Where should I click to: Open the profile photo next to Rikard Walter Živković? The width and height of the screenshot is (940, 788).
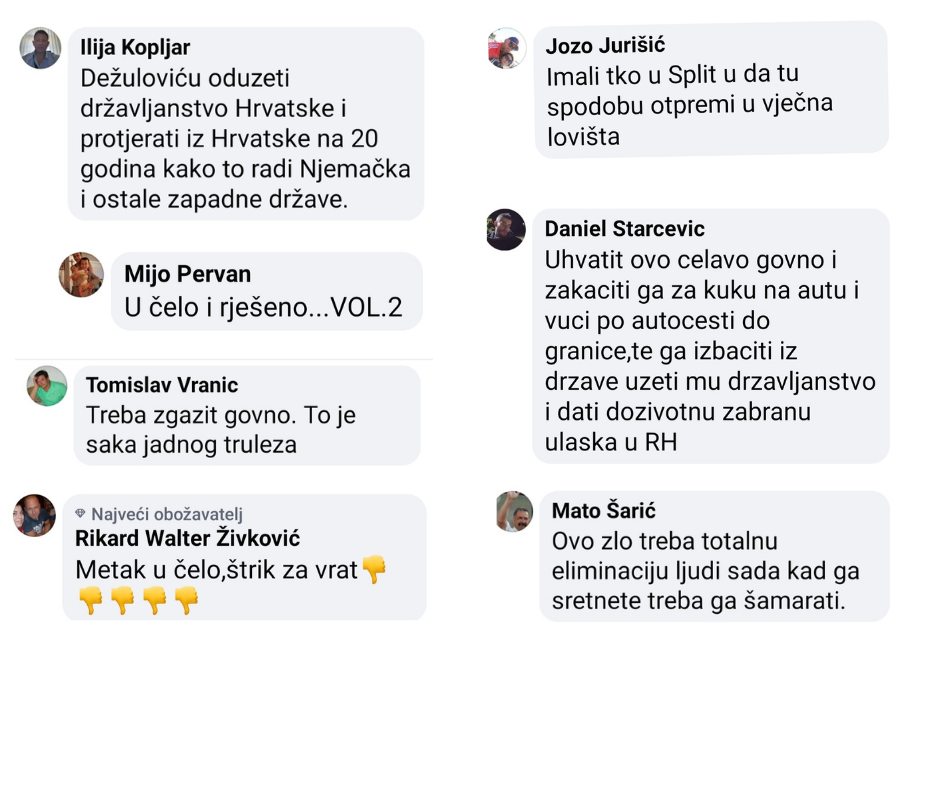34,515
